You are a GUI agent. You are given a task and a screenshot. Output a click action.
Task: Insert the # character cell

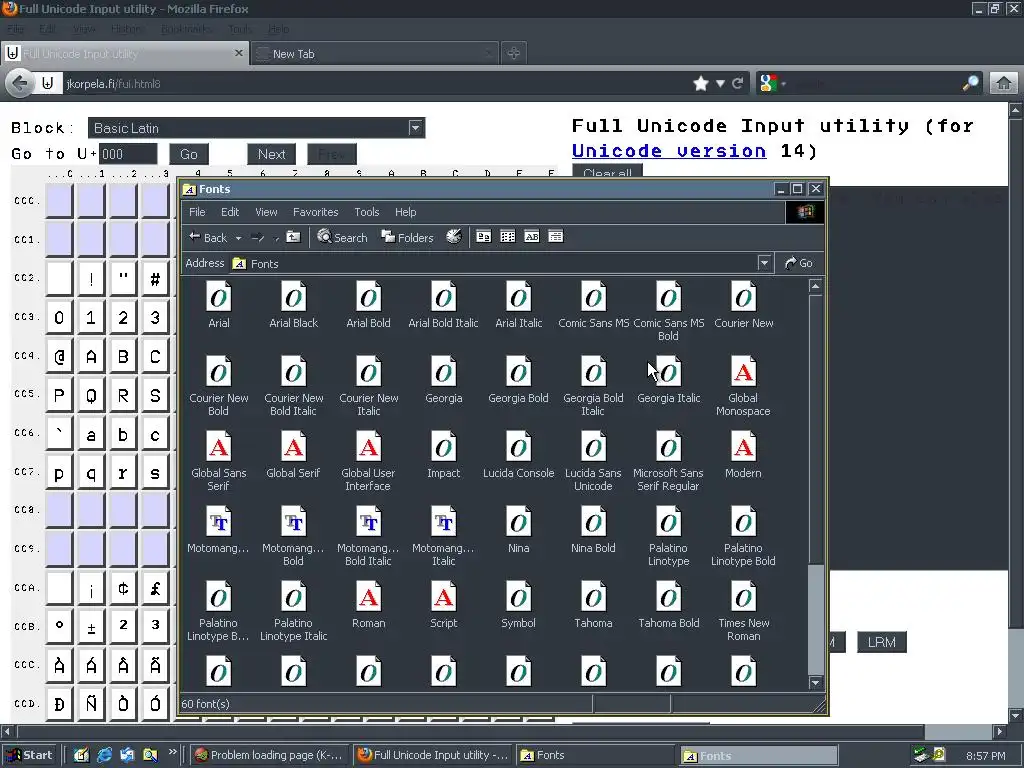point(155,280)
